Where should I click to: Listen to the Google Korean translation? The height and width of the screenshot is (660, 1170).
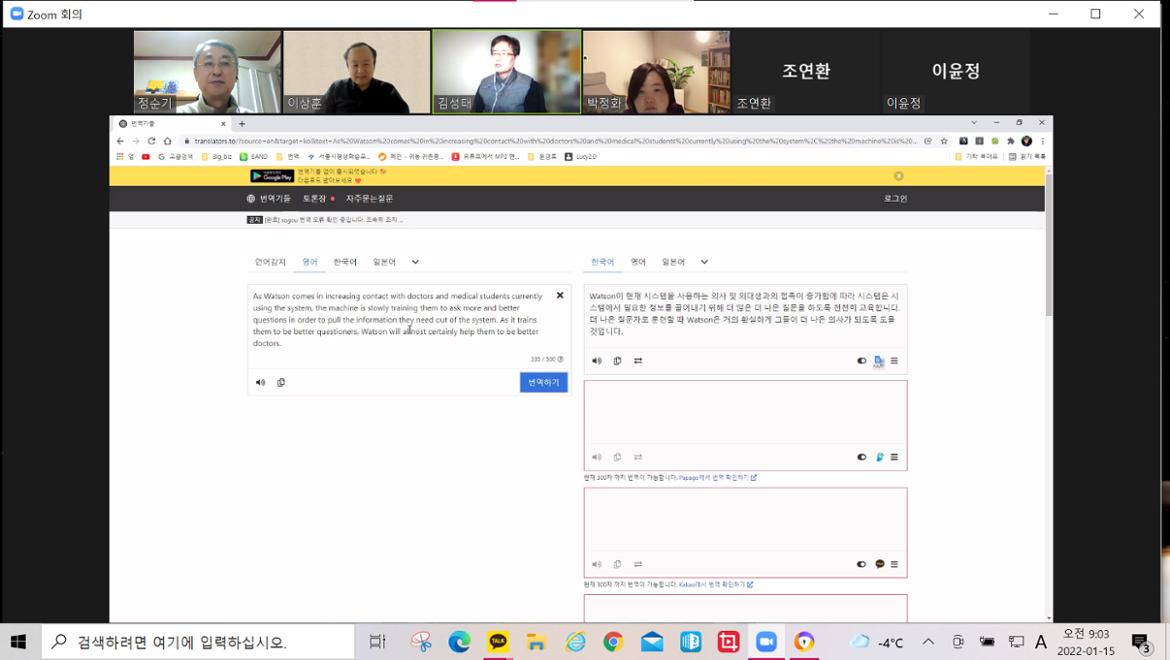click(597, 361)
